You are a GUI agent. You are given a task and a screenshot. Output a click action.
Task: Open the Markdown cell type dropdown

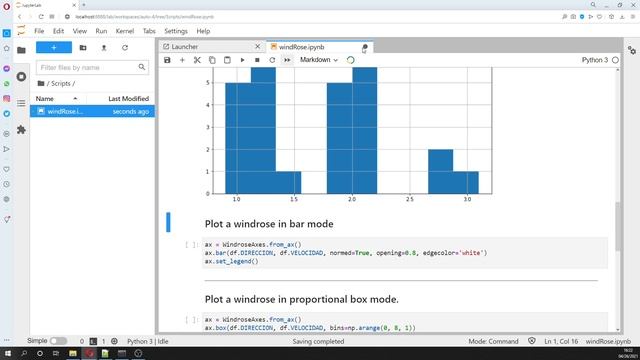tap(319, 60)
